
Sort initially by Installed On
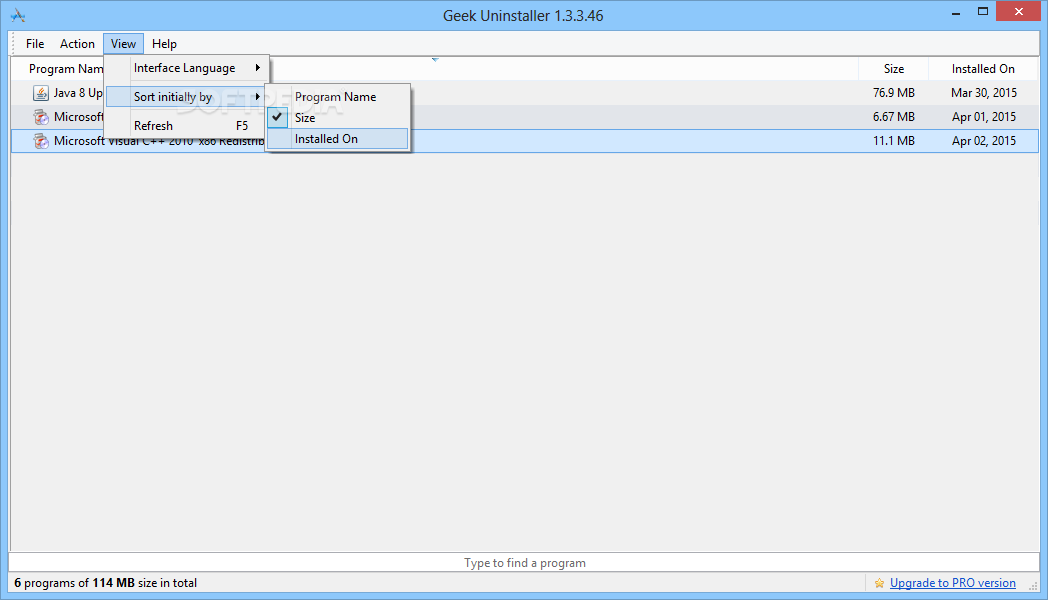(338, 139)
